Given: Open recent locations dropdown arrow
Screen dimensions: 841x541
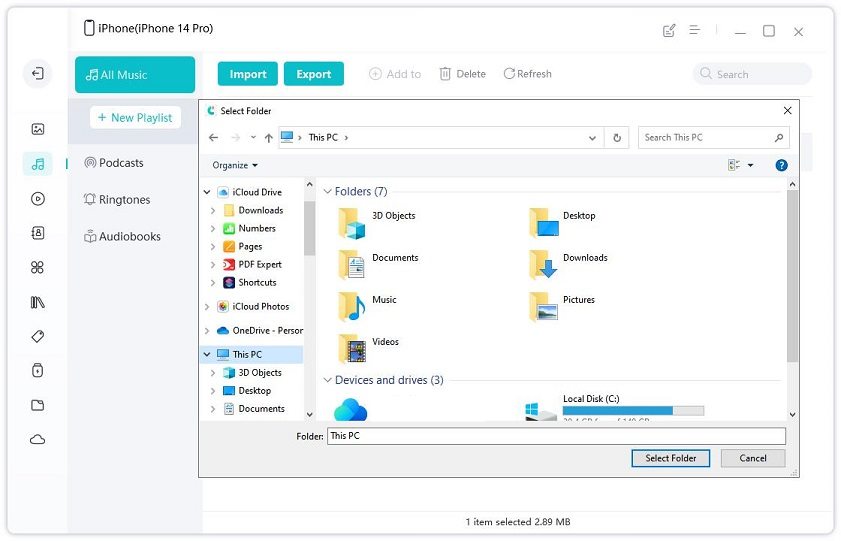Looking at the screenshot, I should (253, 137).
